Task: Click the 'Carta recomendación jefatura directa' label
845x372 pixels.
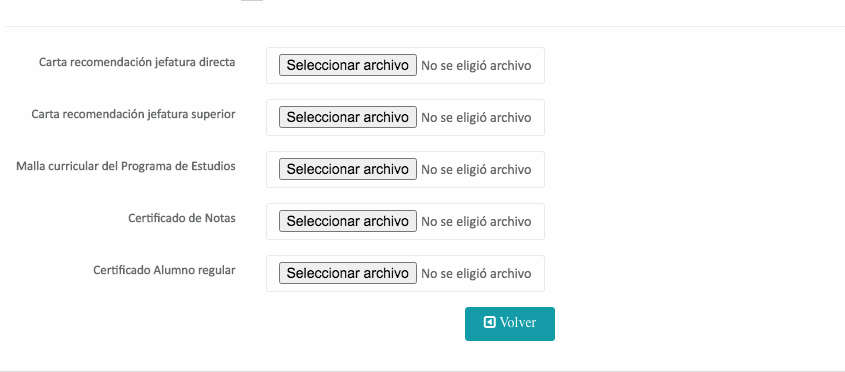Action: (x=137, y=62)
